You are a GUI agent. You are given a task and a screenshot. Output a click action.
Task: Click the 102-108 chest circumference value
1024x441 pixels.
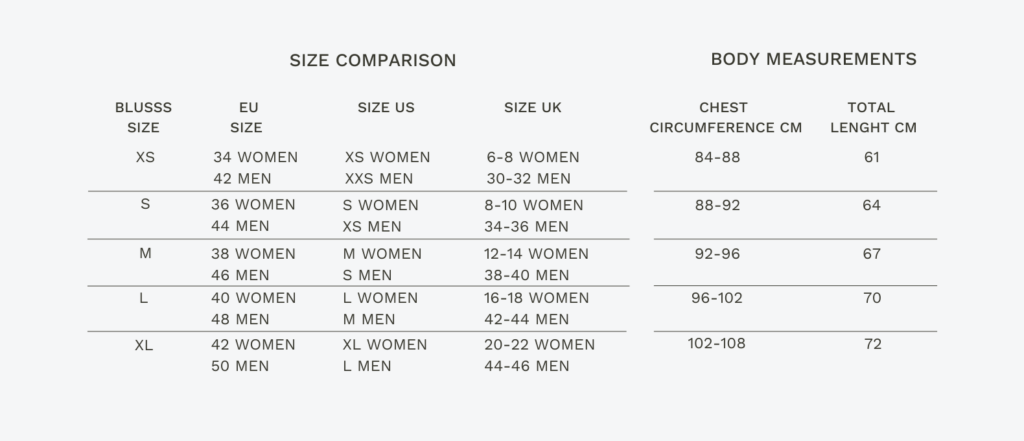click(x=717, y=344)
